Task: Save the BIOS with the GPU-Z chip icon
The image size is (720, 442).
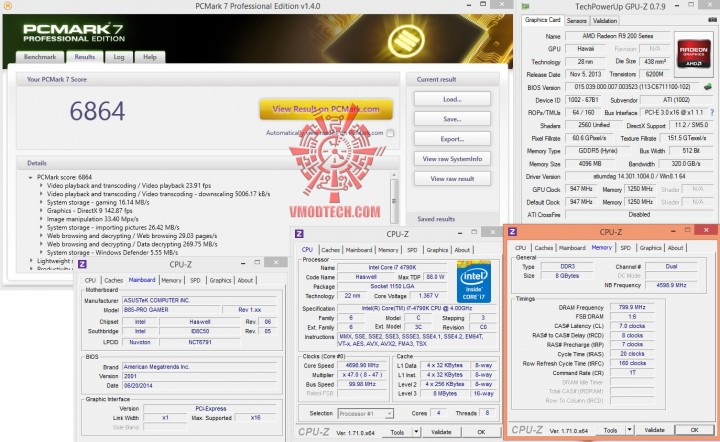Action: click(x=708, y=86)
